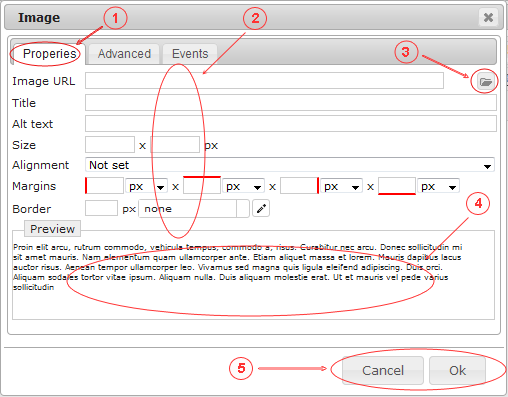
Task: Click the Size width field
Action: click(110, 145)
